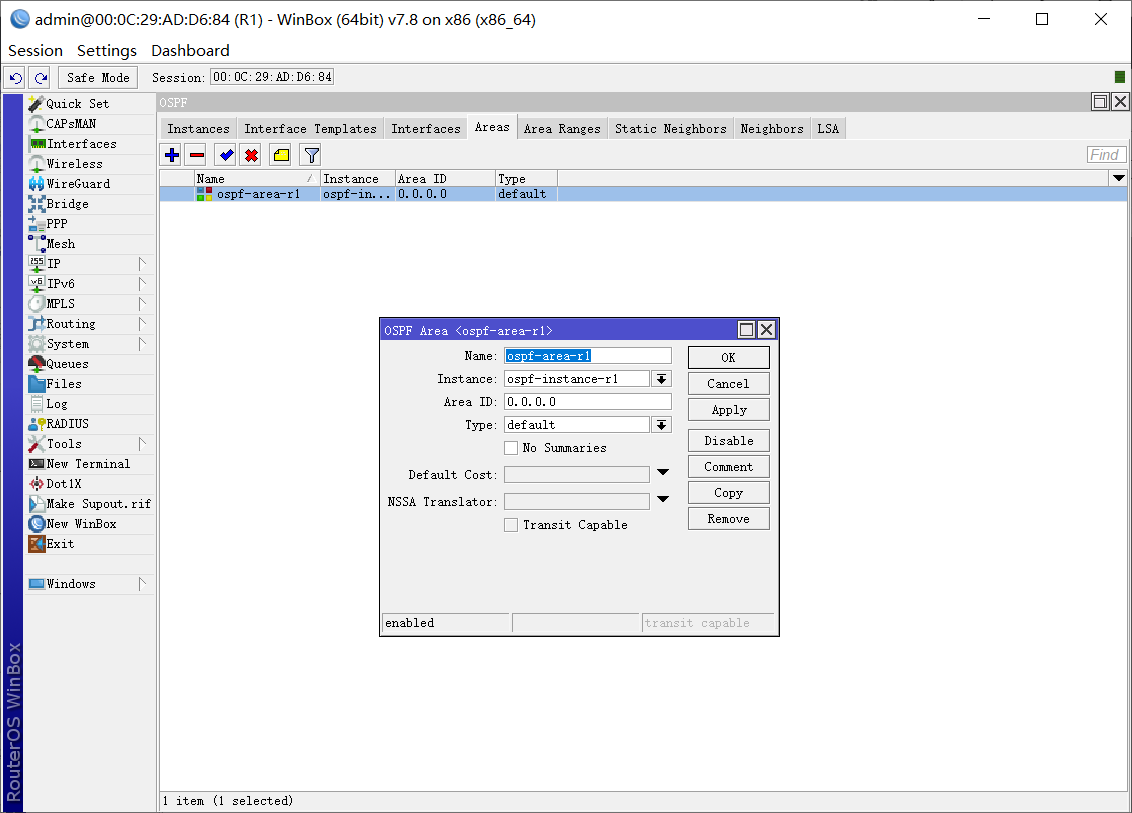Enable the area using the blue checkmark icon
The height and width of the screenshot is (813, 1132).
(226, 155)
